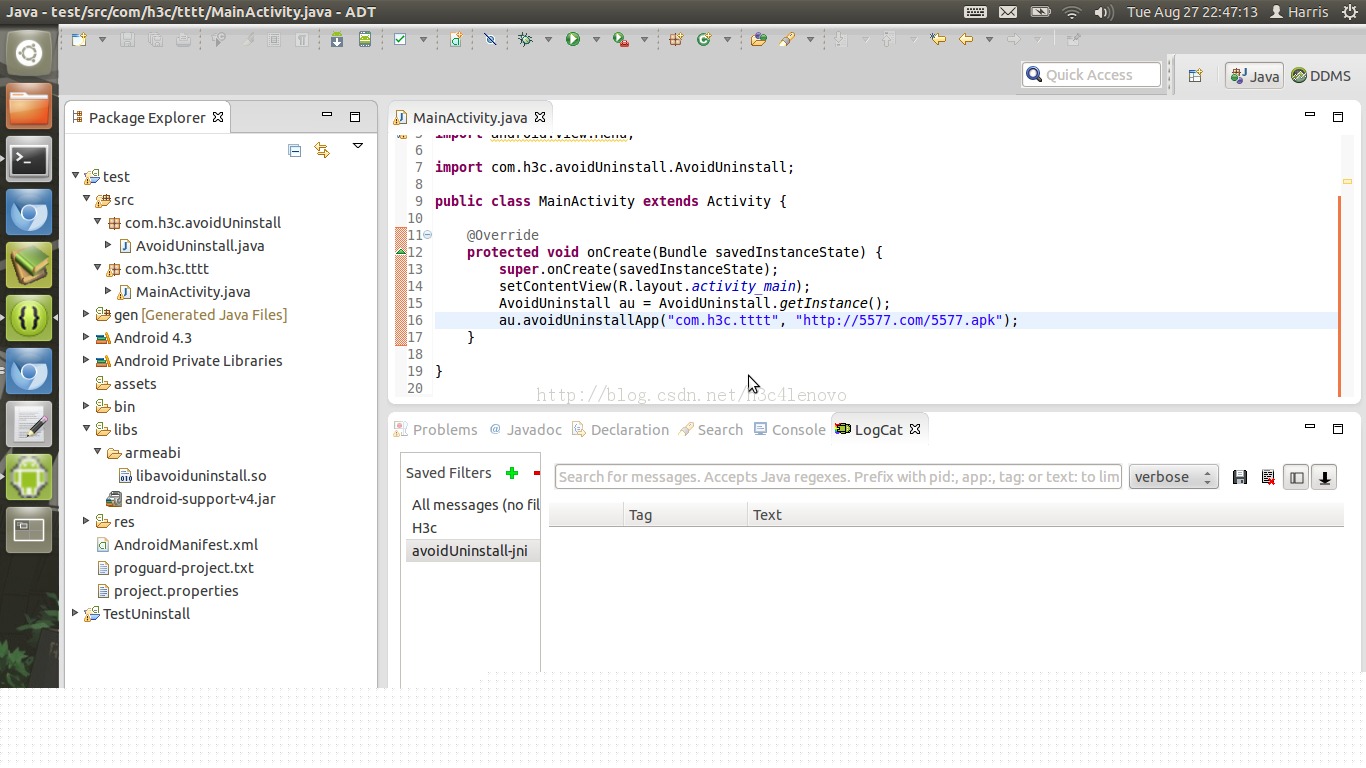Collapse the test project node
Viewport: 1366px width, 768px height.
coord(75,176)
